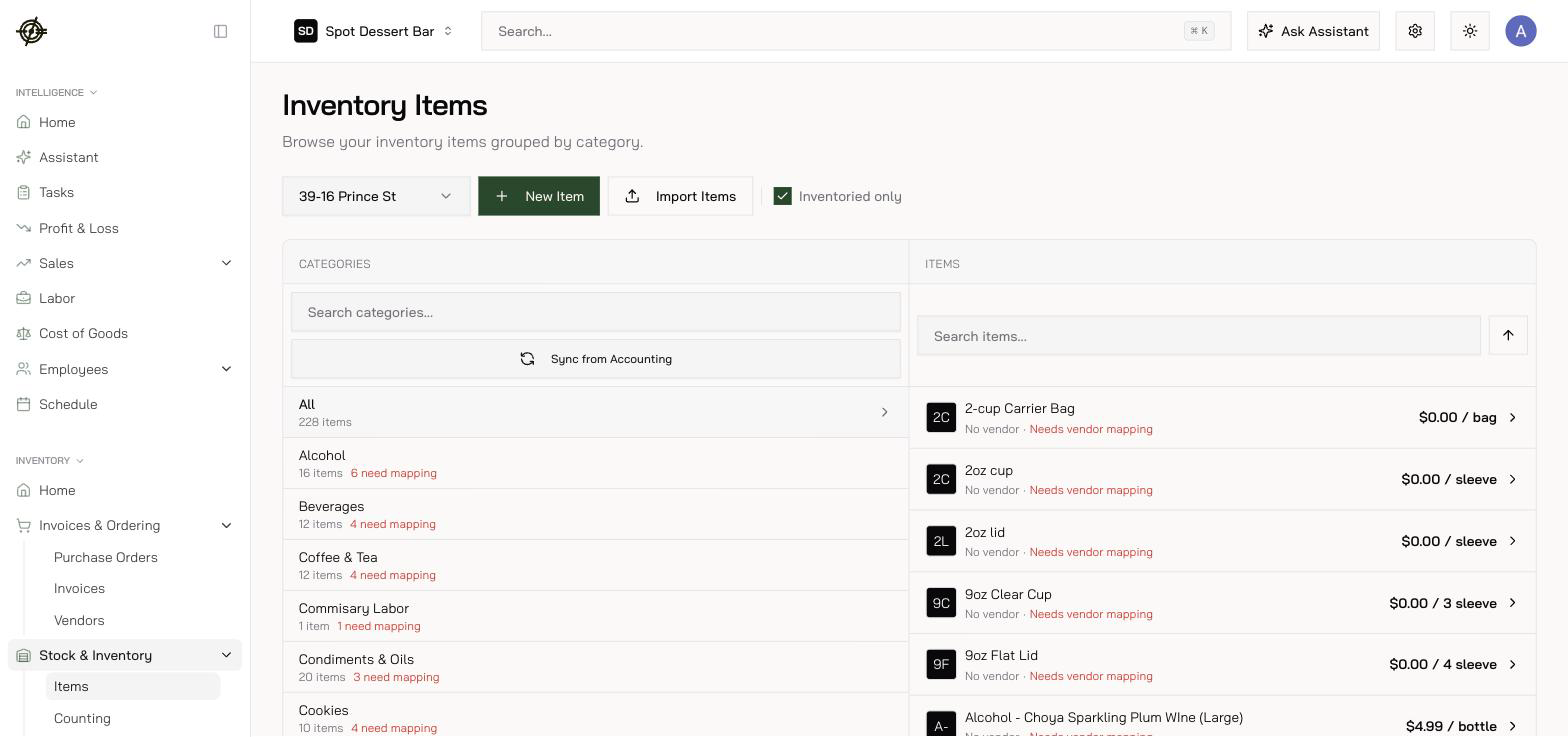Click the upload icon on Import Items
1568x737 pixels.
coord(632,196)
